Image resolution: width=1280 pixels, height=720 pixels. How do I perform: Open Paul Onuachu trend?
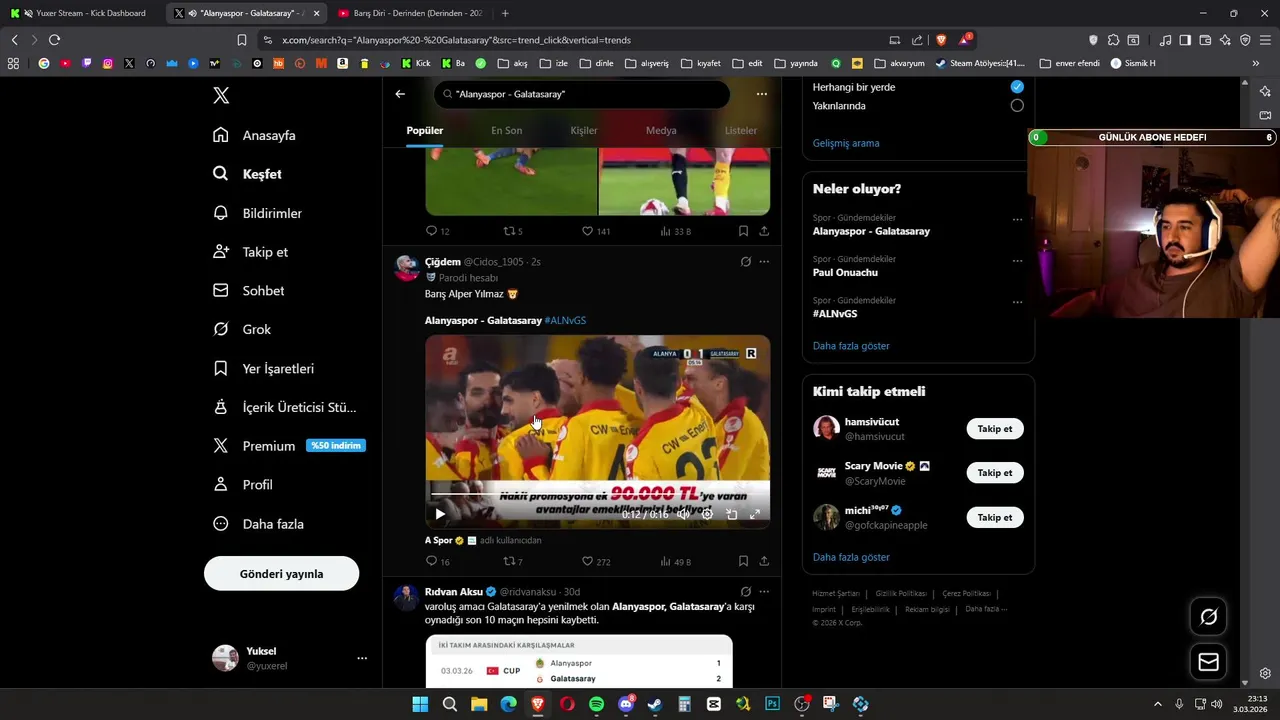tap(845, 273)
